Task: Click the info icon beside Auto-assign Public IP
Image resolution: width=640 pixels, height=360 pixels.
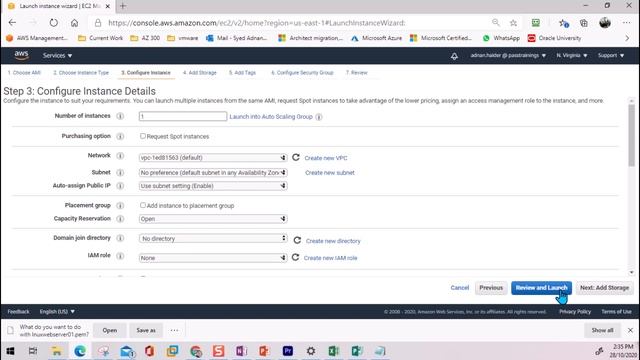Action: click(120, 186)
